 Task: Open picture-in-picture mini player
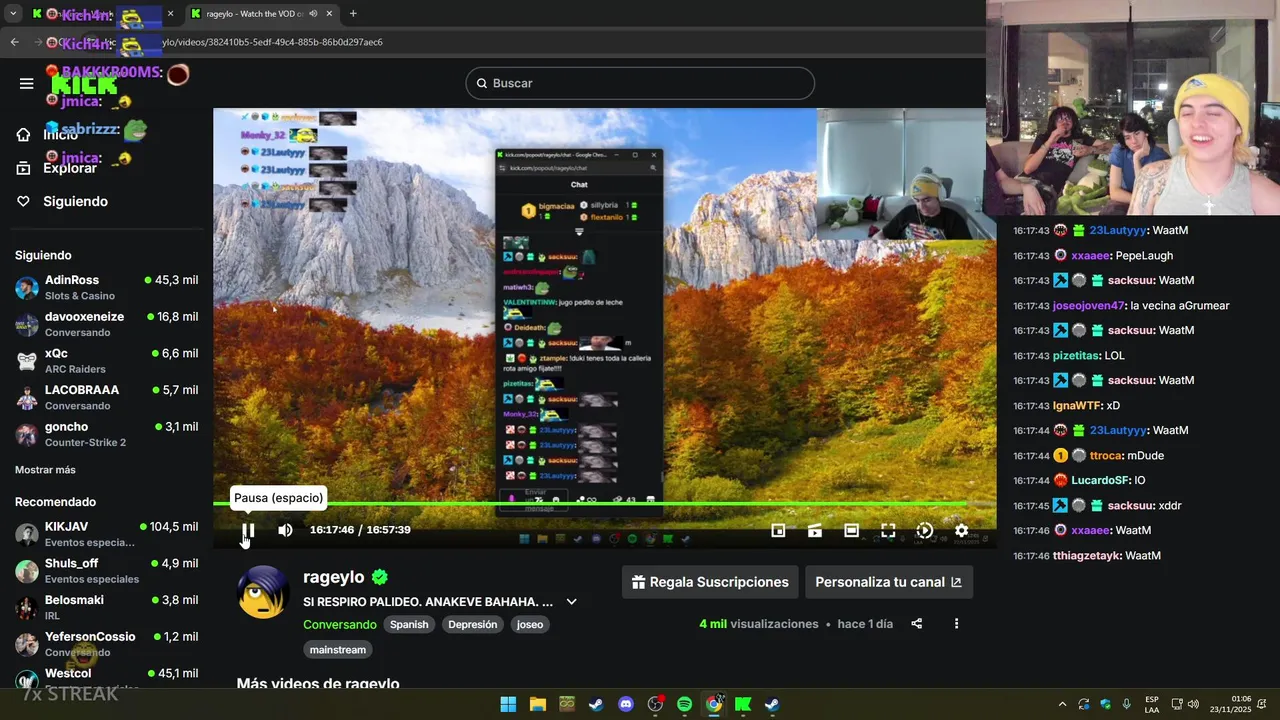coord(778,530)
